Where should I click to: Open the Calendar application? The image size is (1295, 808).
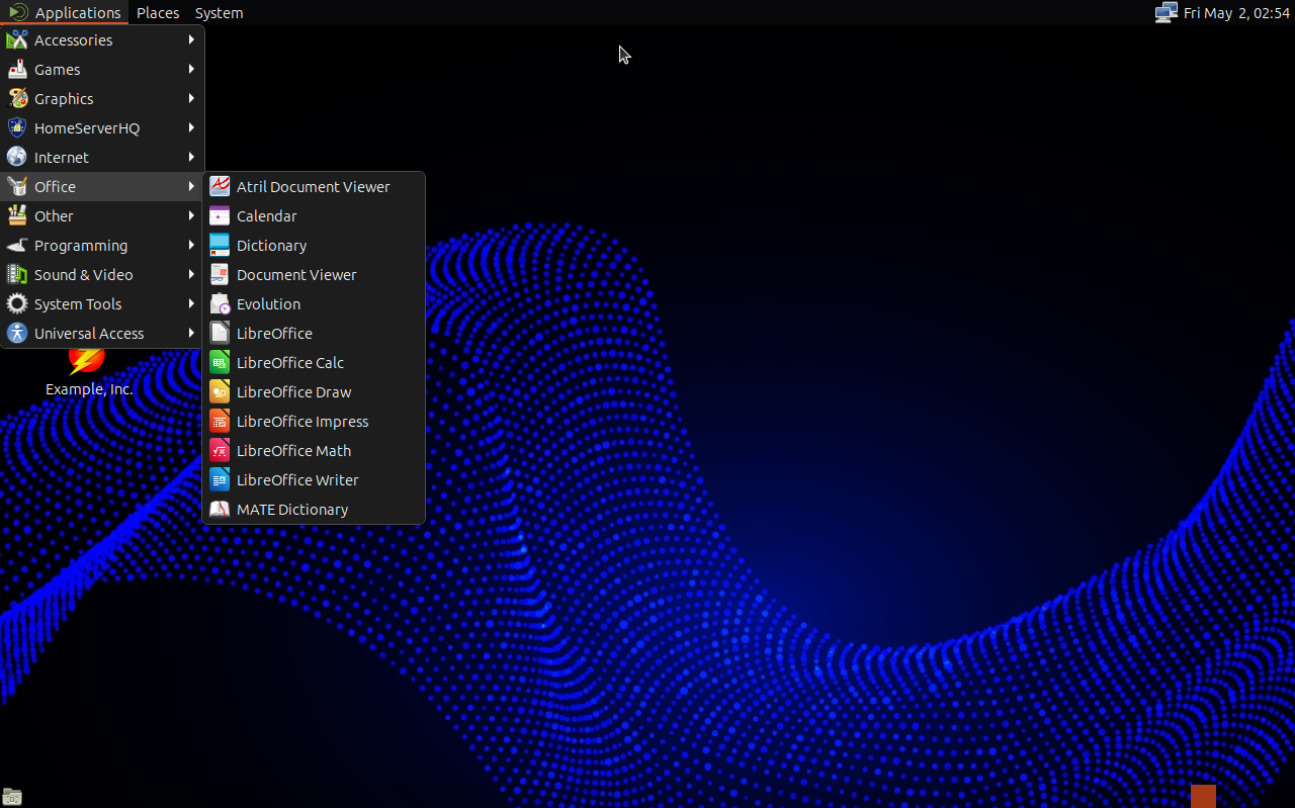click(x=266, y=216)
